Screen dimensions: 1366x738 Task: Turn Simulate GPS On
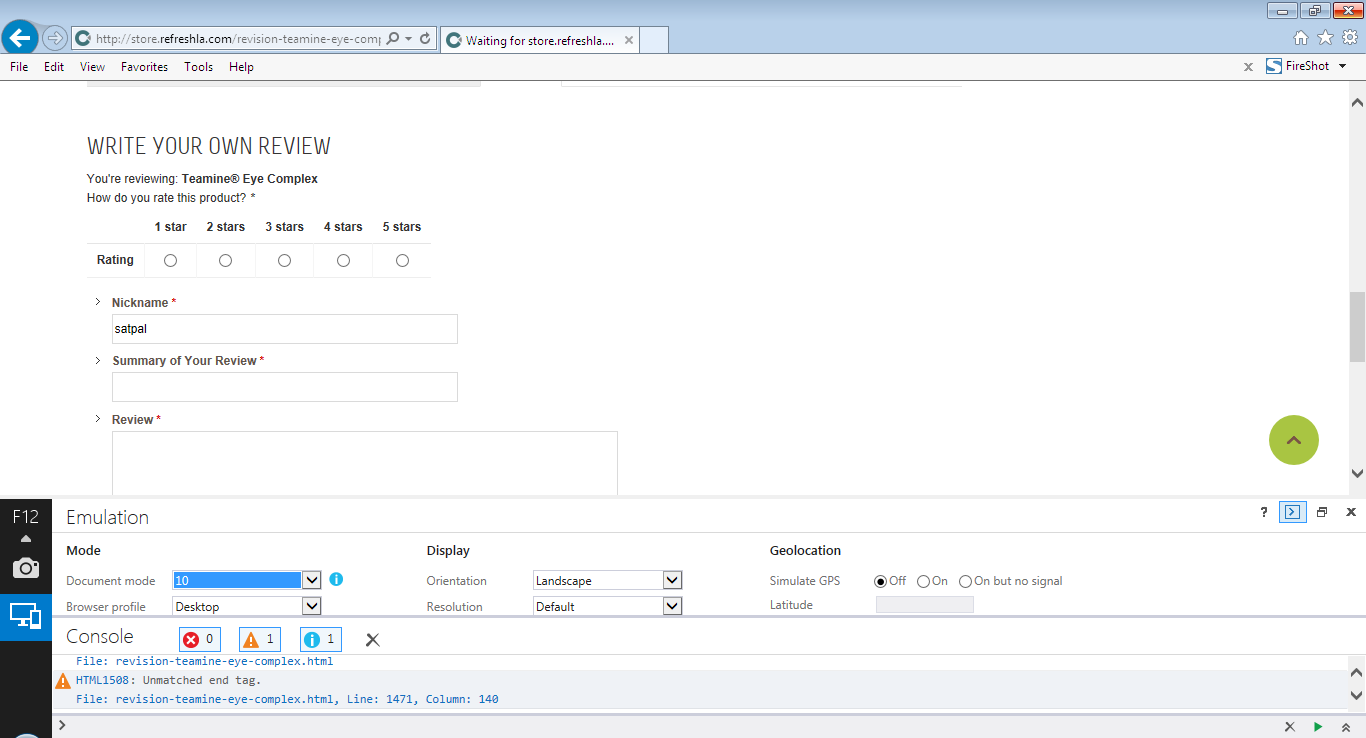[923, 581]
